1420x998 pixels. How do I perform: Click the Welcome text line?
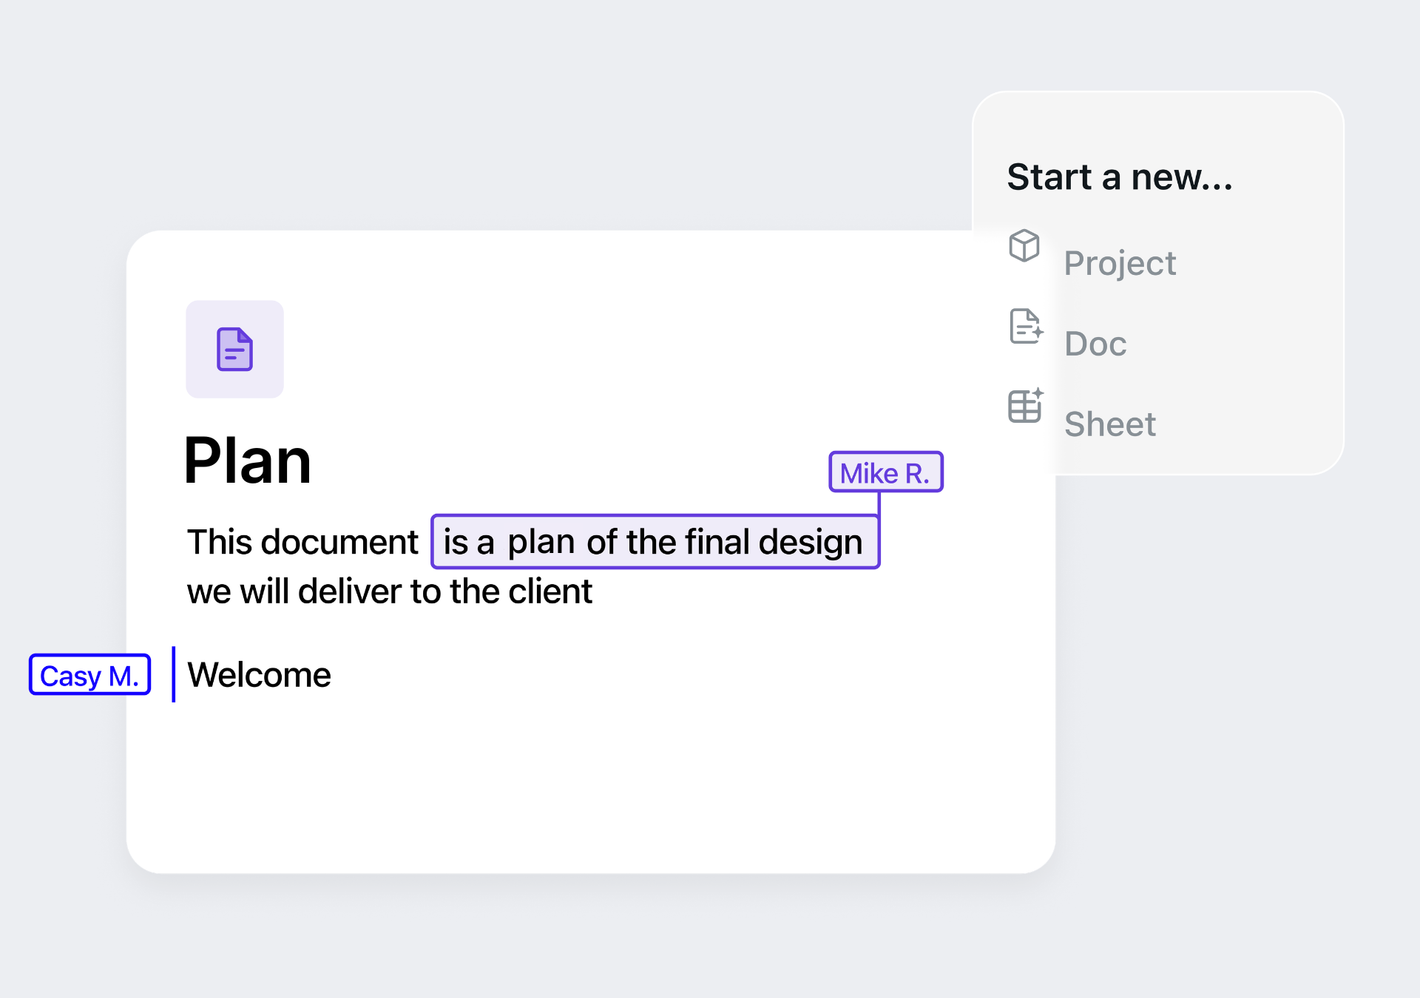(259, 675)
